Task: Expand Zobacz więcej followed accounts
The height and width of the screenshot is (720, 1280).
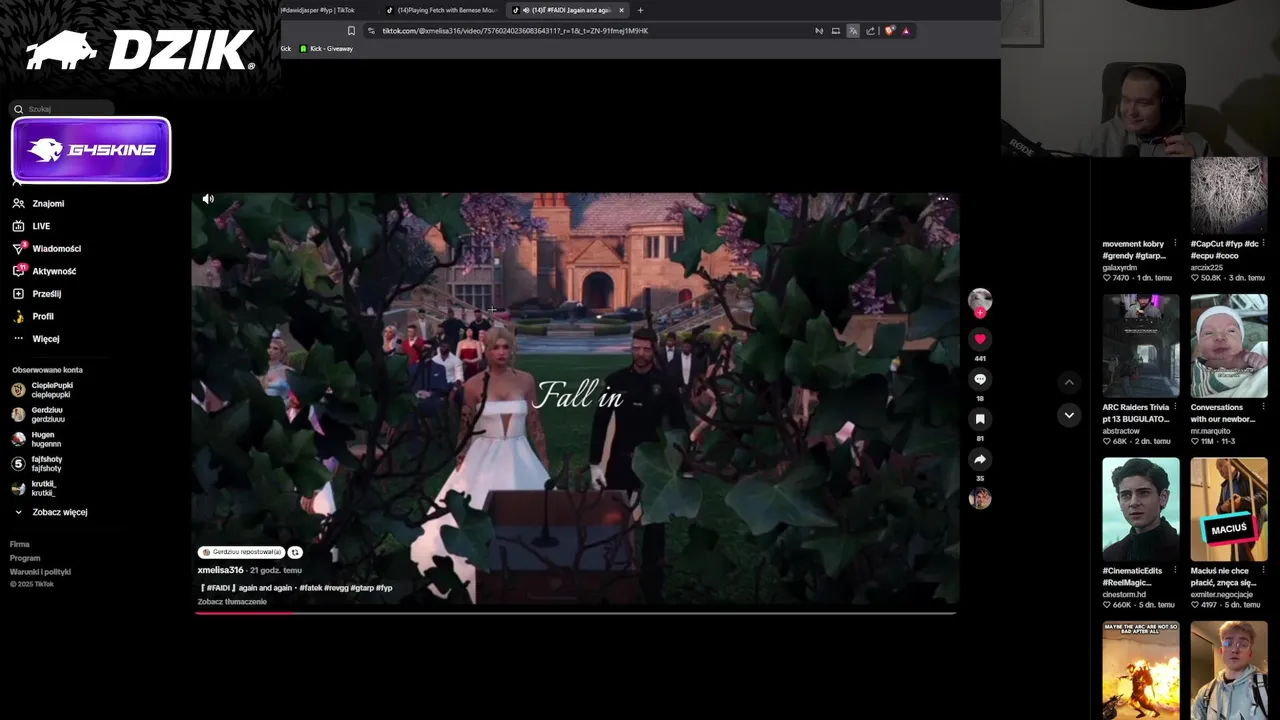Action: click(51, 512)
